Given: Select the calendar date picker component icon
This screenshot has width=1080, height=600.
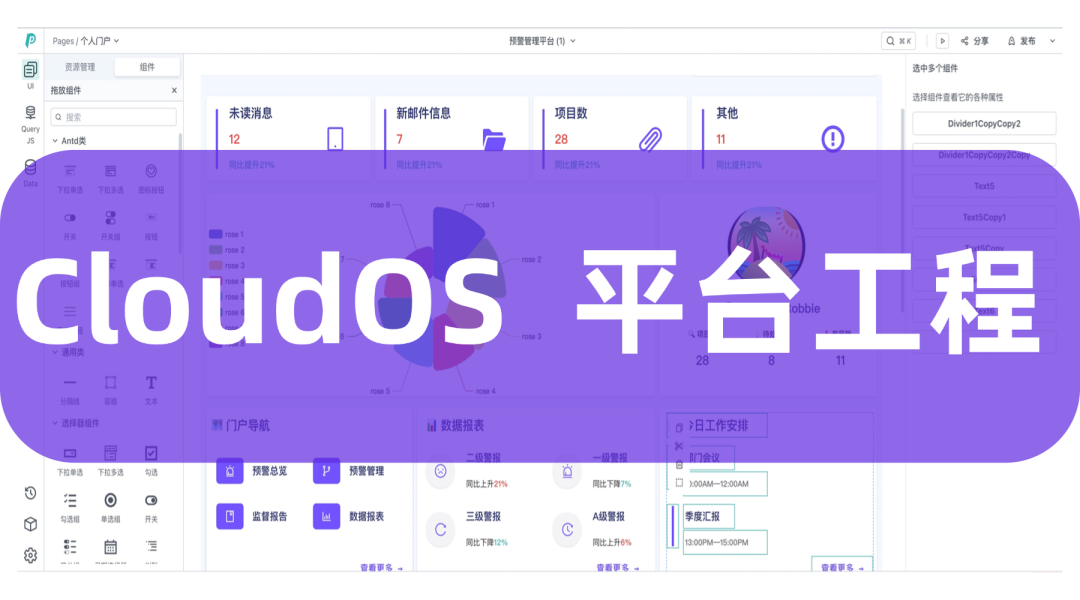Looking at the screenshot, I should coord(110,548).
